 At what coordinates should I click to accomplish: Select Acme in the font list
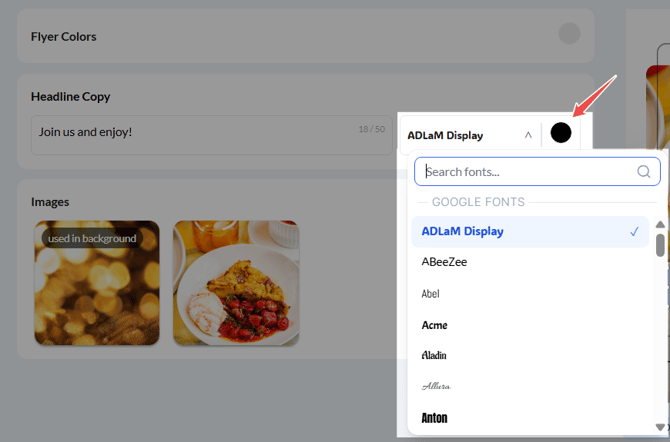click(434, 325)
